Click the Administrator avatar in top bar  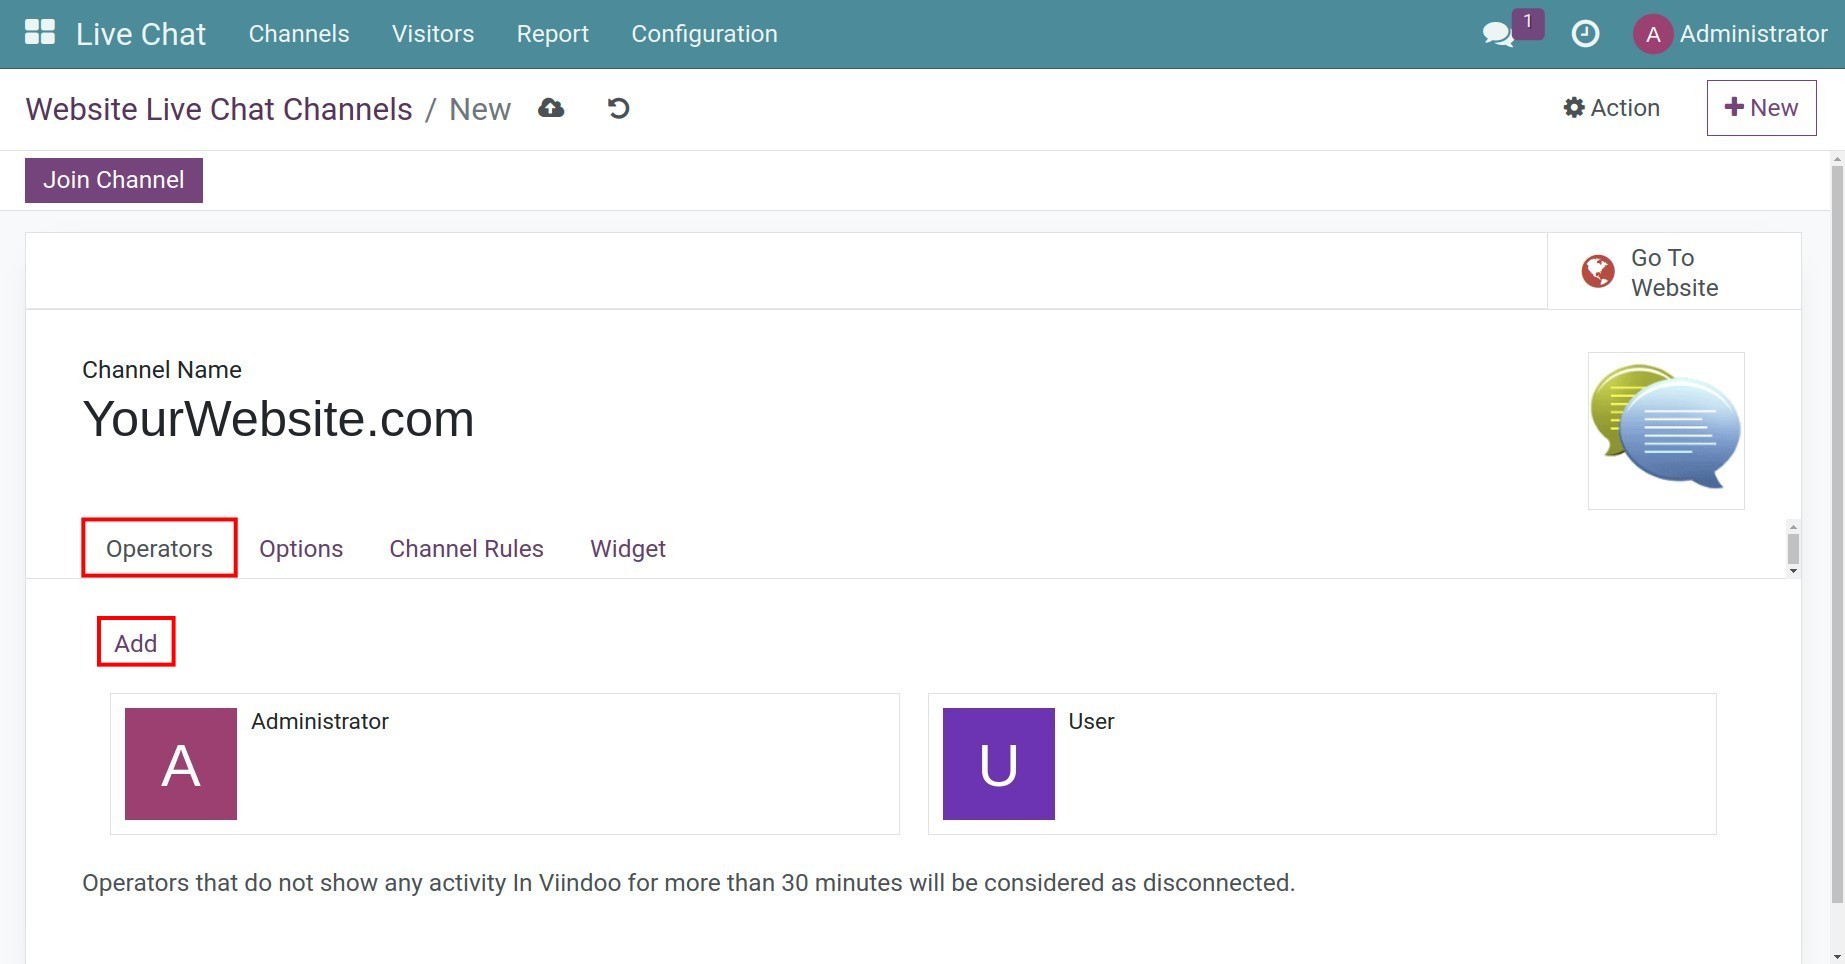(1652, 34)
